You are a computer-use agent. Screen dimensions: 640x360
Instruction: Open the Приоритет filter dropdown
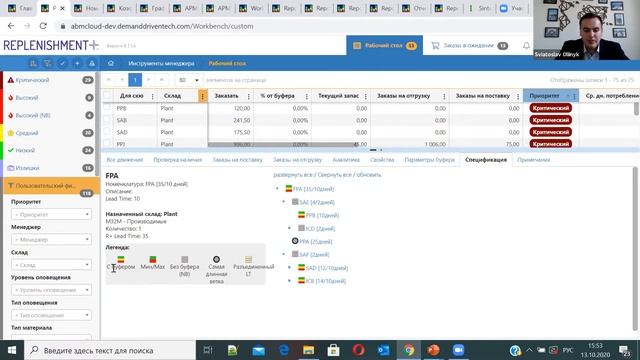pos(51,214)
